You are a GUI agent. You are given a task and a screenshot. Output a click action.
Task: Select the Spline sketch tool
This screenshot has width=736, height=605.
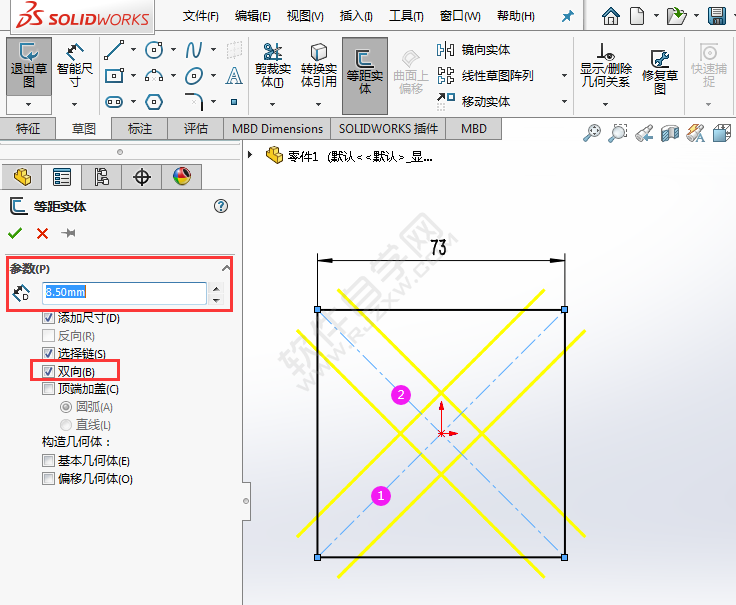click(194, 50)
